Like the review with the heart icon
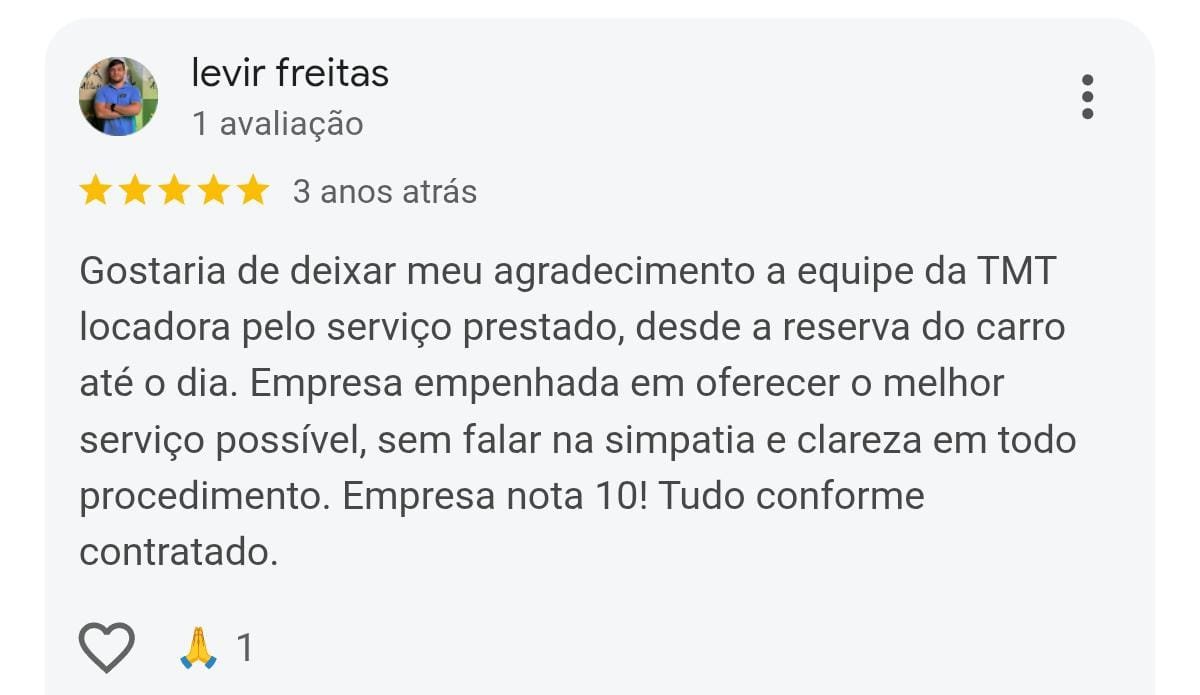Image resolution: width=1200 pixels, height=695 pixels. click(x=107, y=647)
